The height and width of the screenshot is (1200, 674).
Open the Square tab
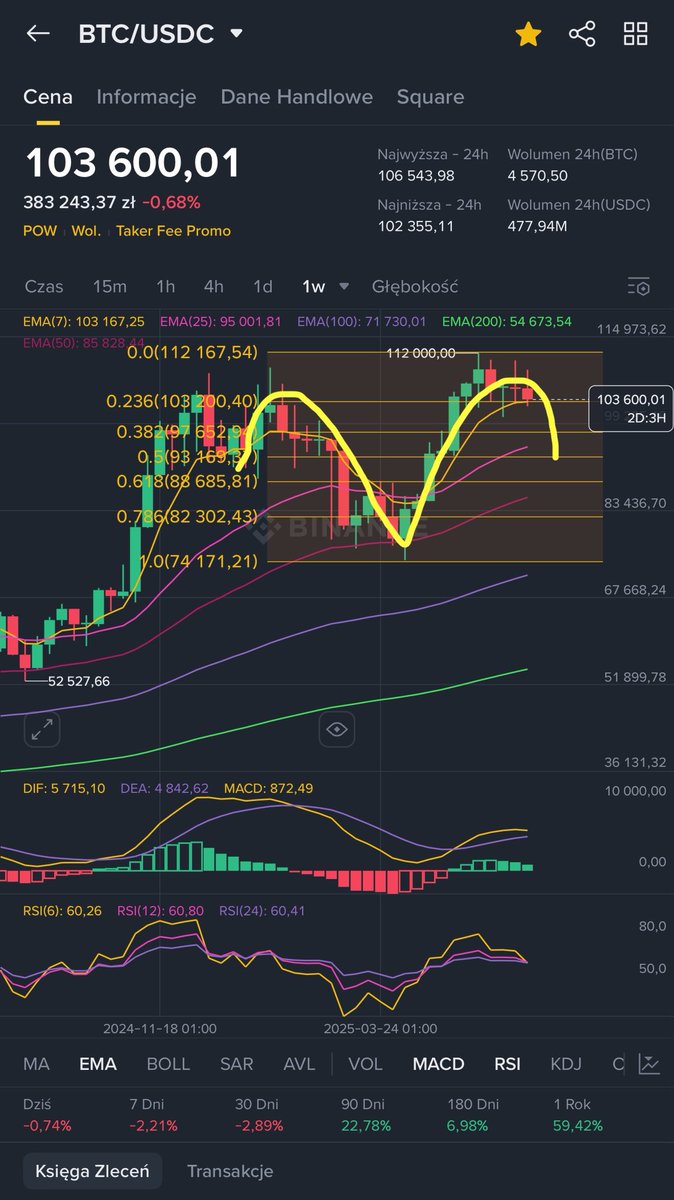pos(430,97)
